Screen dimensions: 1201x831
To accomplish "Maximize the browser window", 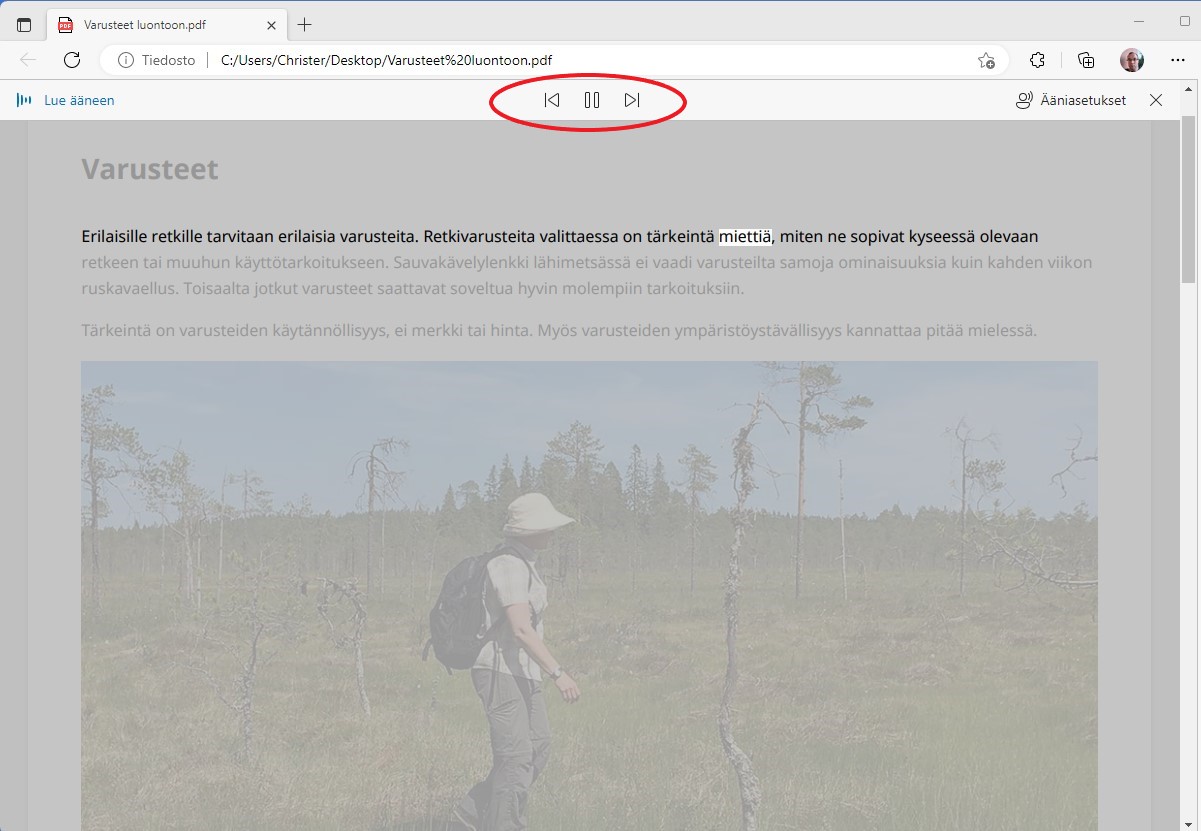I will point(1186,21).
